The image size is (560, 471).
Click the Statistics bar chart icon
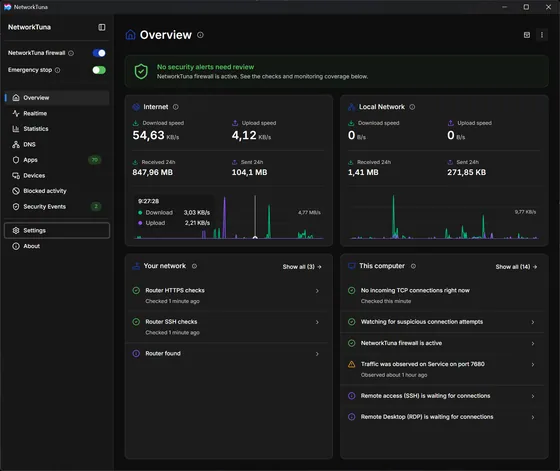16,129
